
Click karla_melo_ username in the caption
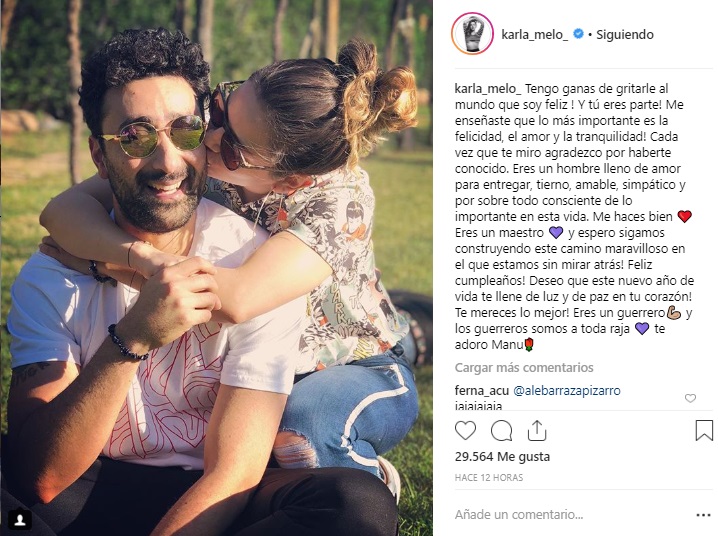pyautogui.click(x=488, y=88)
